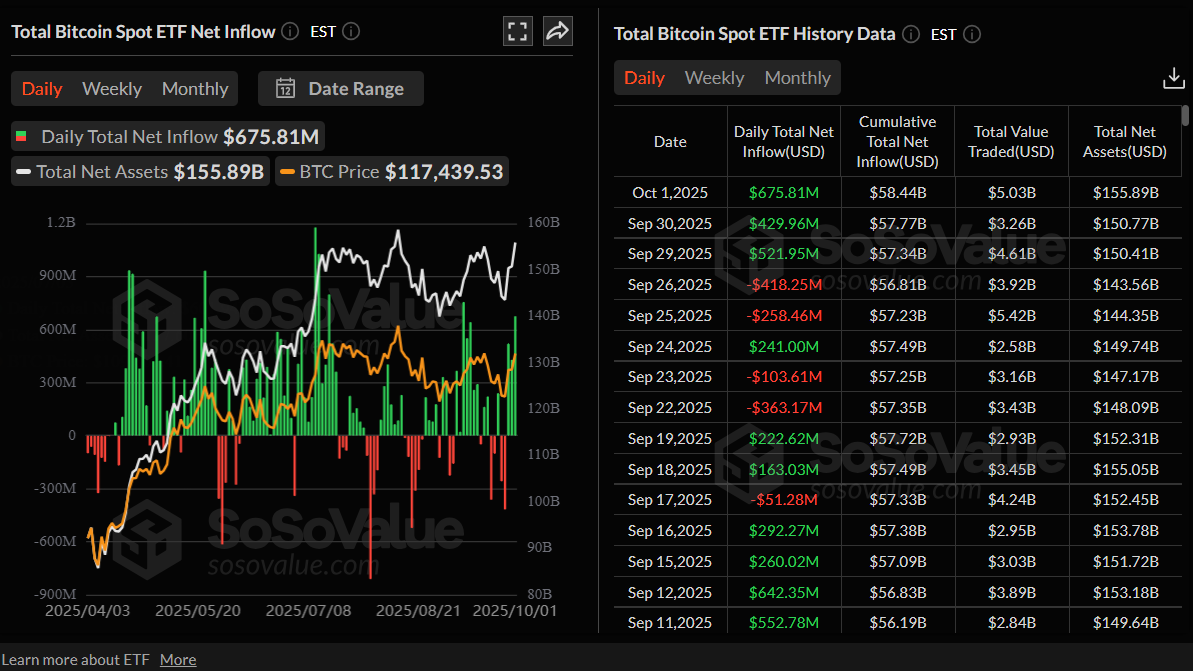Toggle BTC Price line visibility
This screenshot has height=671, width=1193.
pyautogui.click(x=391, y=172)
